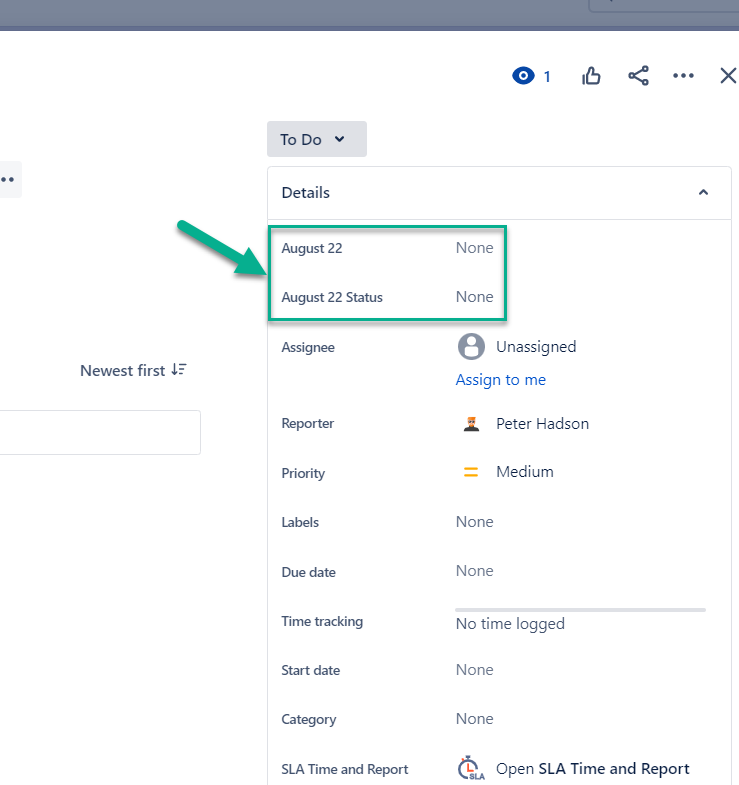
Task: Click the Details section header
Action: pyautogui.click(x=499, y=193)
